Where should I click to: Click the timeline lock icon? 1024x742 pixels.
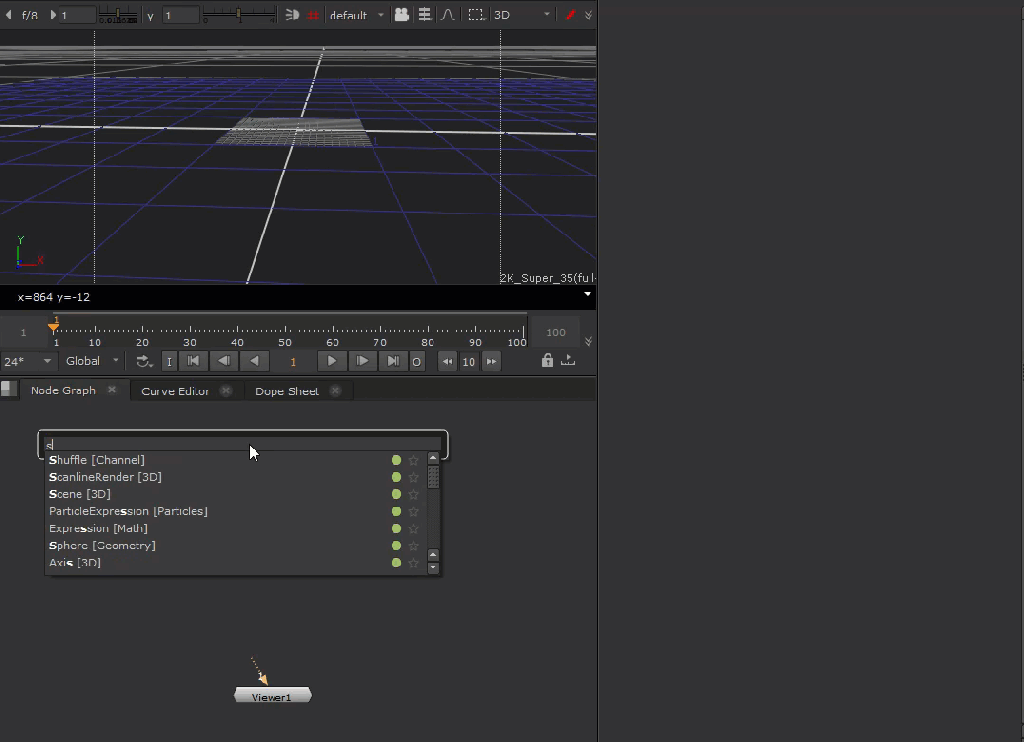(547, 361)
